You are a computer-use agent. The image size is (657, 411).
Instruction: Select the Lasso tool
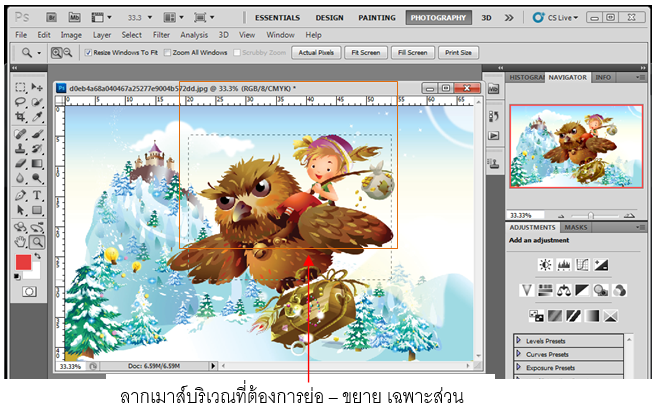pyautogui.click(x=21, y=102)
